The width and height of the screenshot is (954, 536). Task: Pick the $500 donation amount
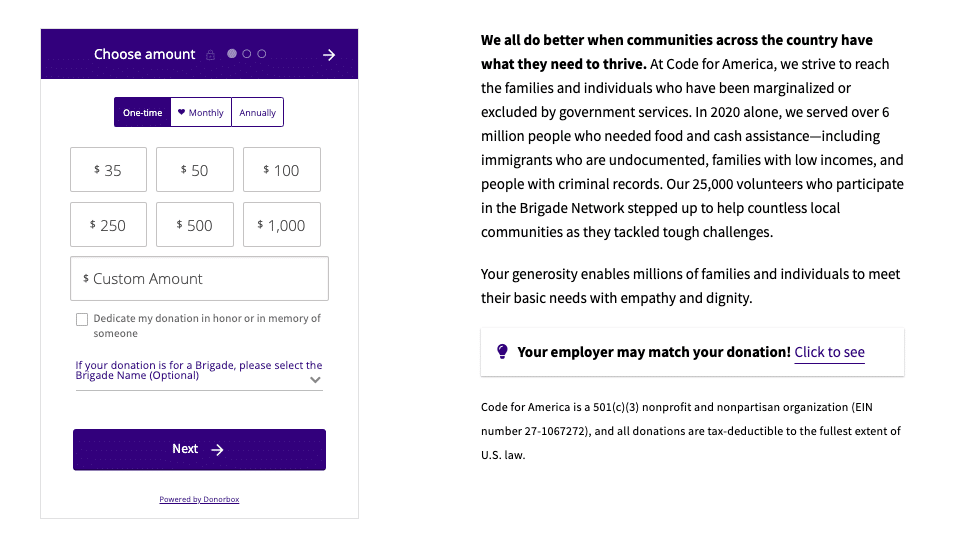pyautogui.click(x=195, y=225)
